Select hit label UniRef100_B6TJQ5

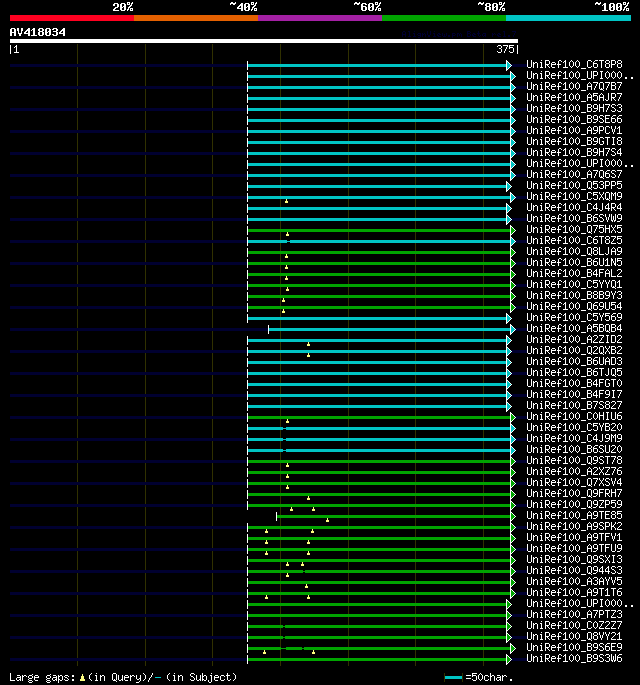574,372
